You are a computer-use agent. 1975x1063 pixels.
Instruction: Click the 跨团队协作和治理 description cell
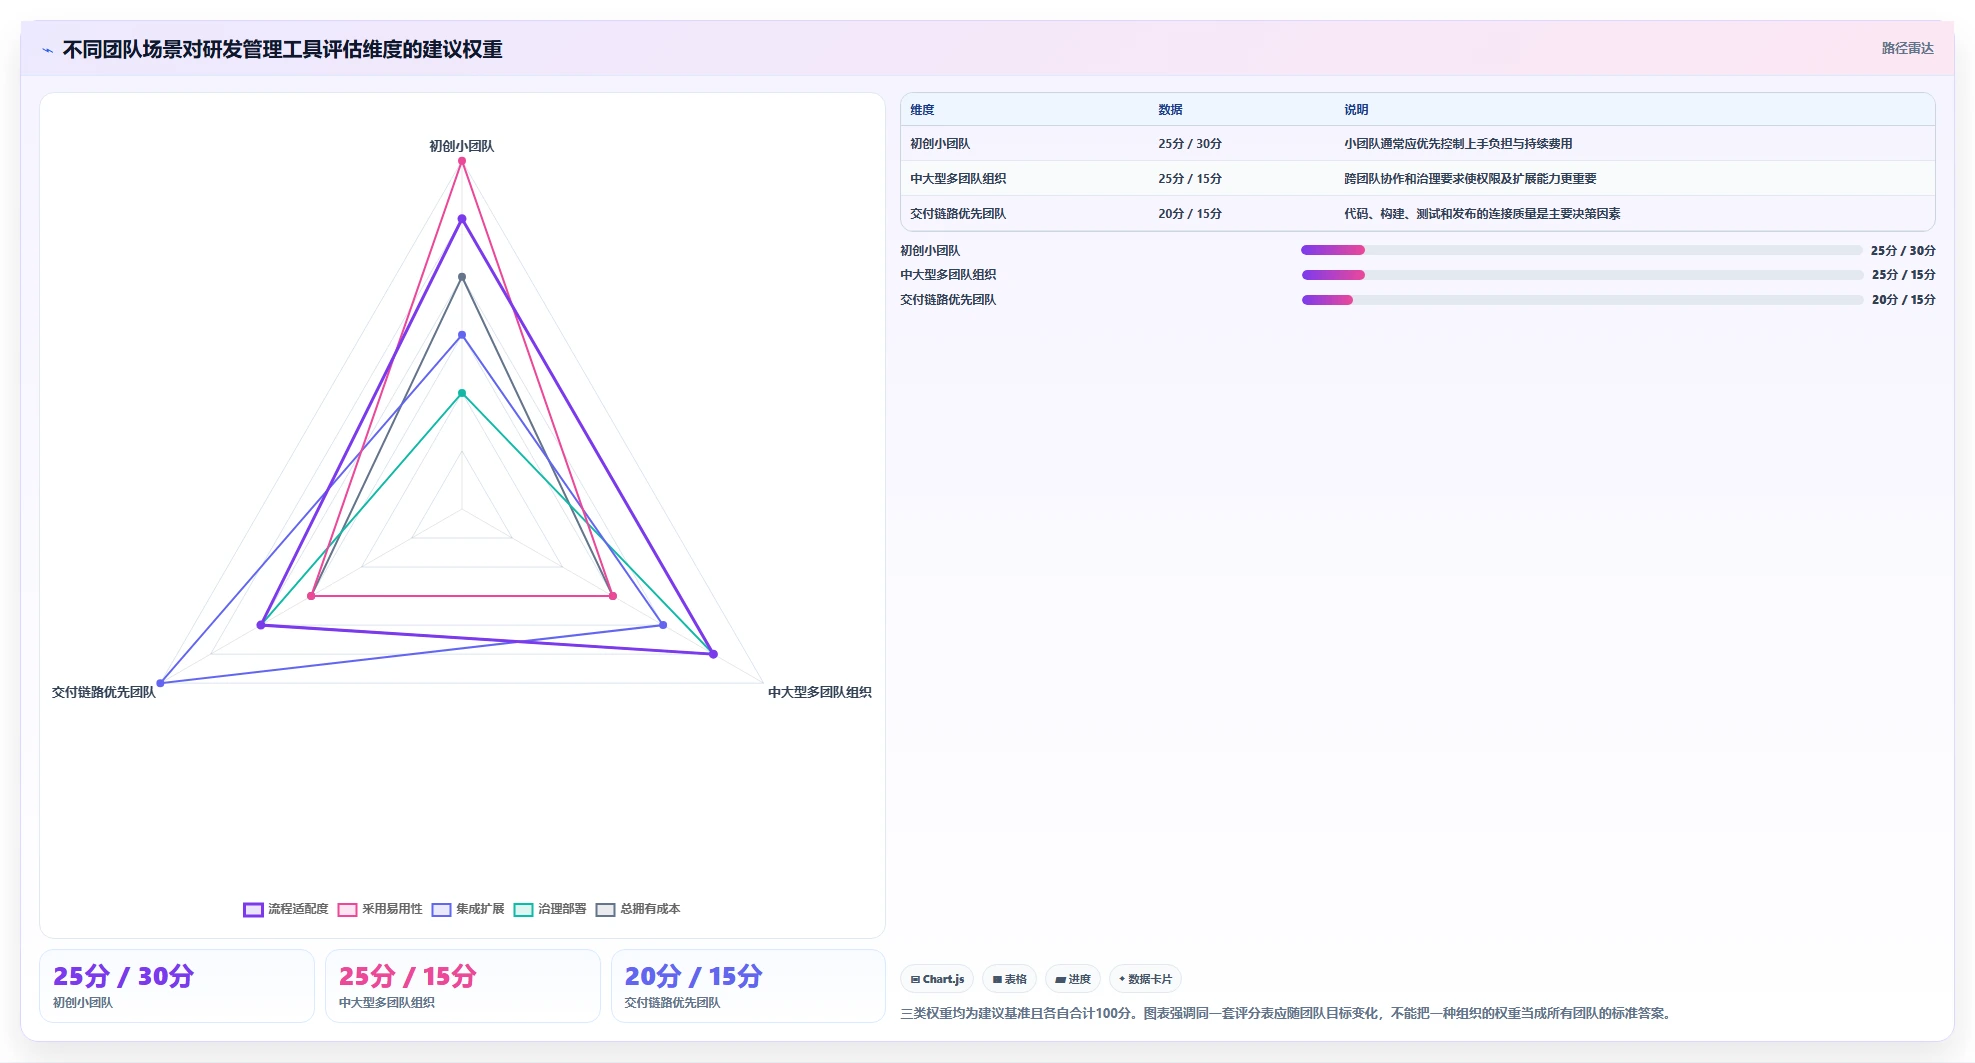point(1470,179)
